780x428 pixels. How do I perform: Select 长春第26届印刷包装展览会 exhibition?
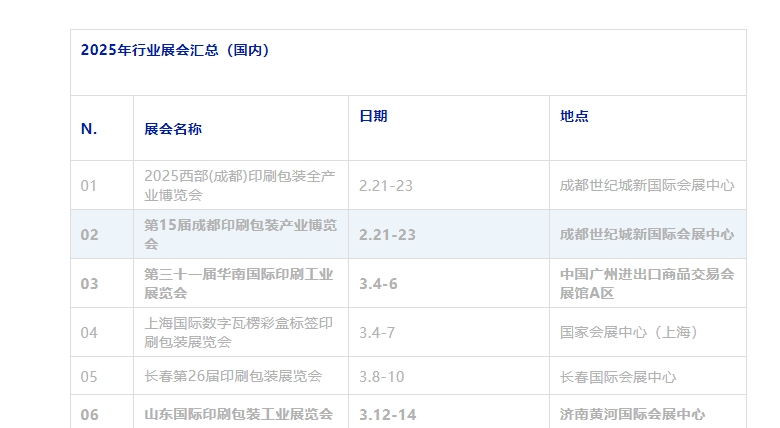(x=233, y=377)
